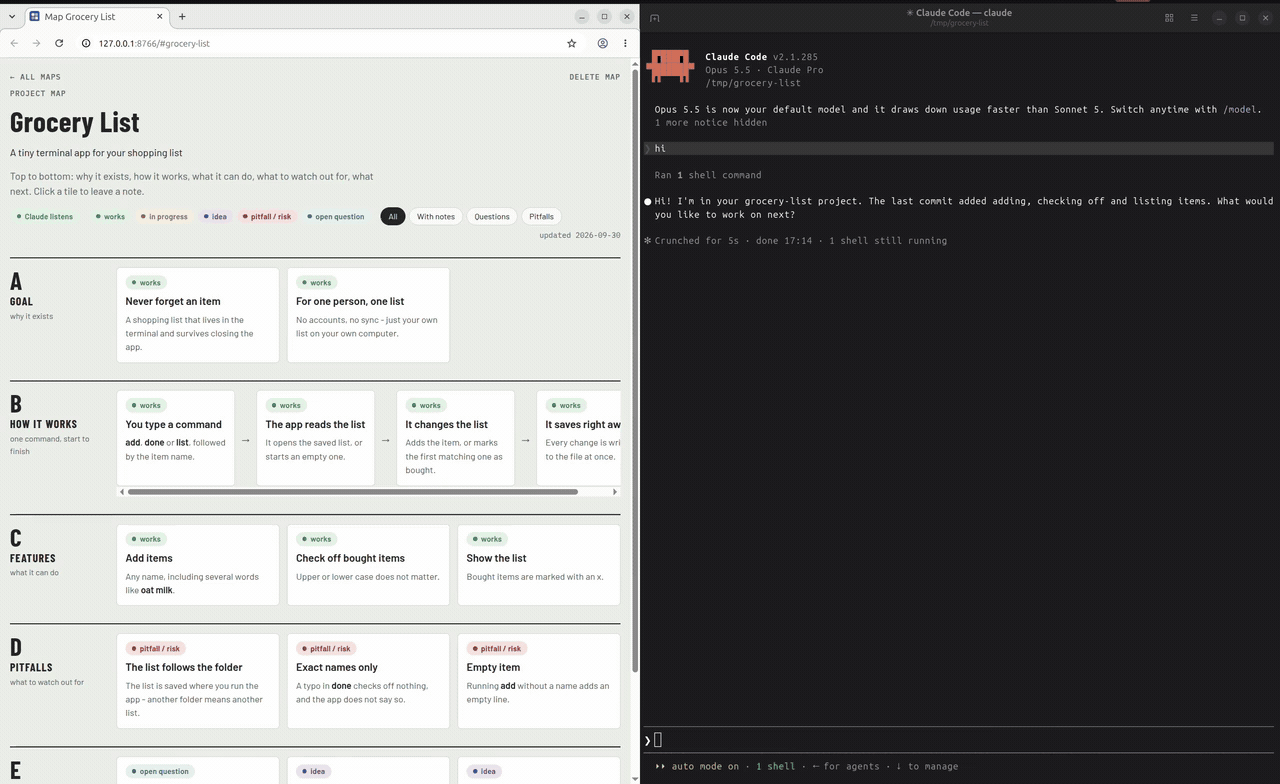Select the All filter pill

393,216
